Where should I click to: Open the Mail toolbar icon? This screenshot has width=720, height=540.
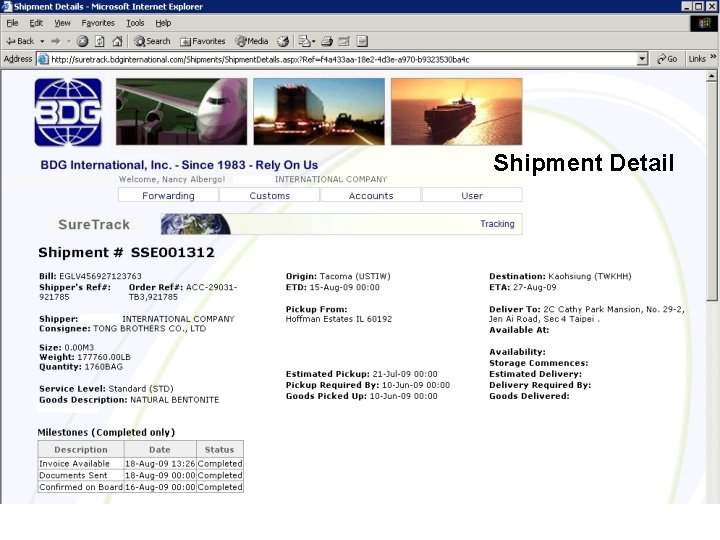pos(304,41)
